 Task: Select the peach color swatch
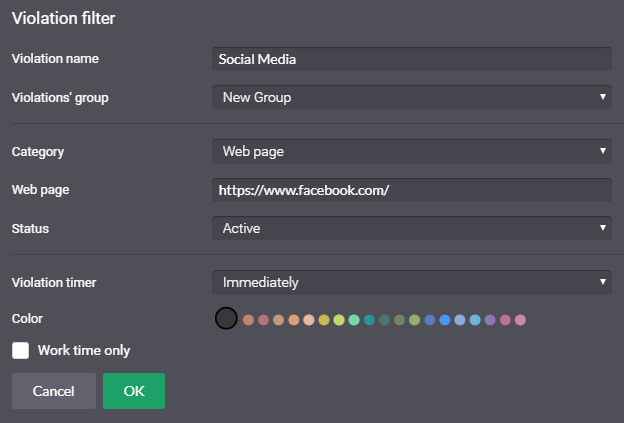(309, 320)
